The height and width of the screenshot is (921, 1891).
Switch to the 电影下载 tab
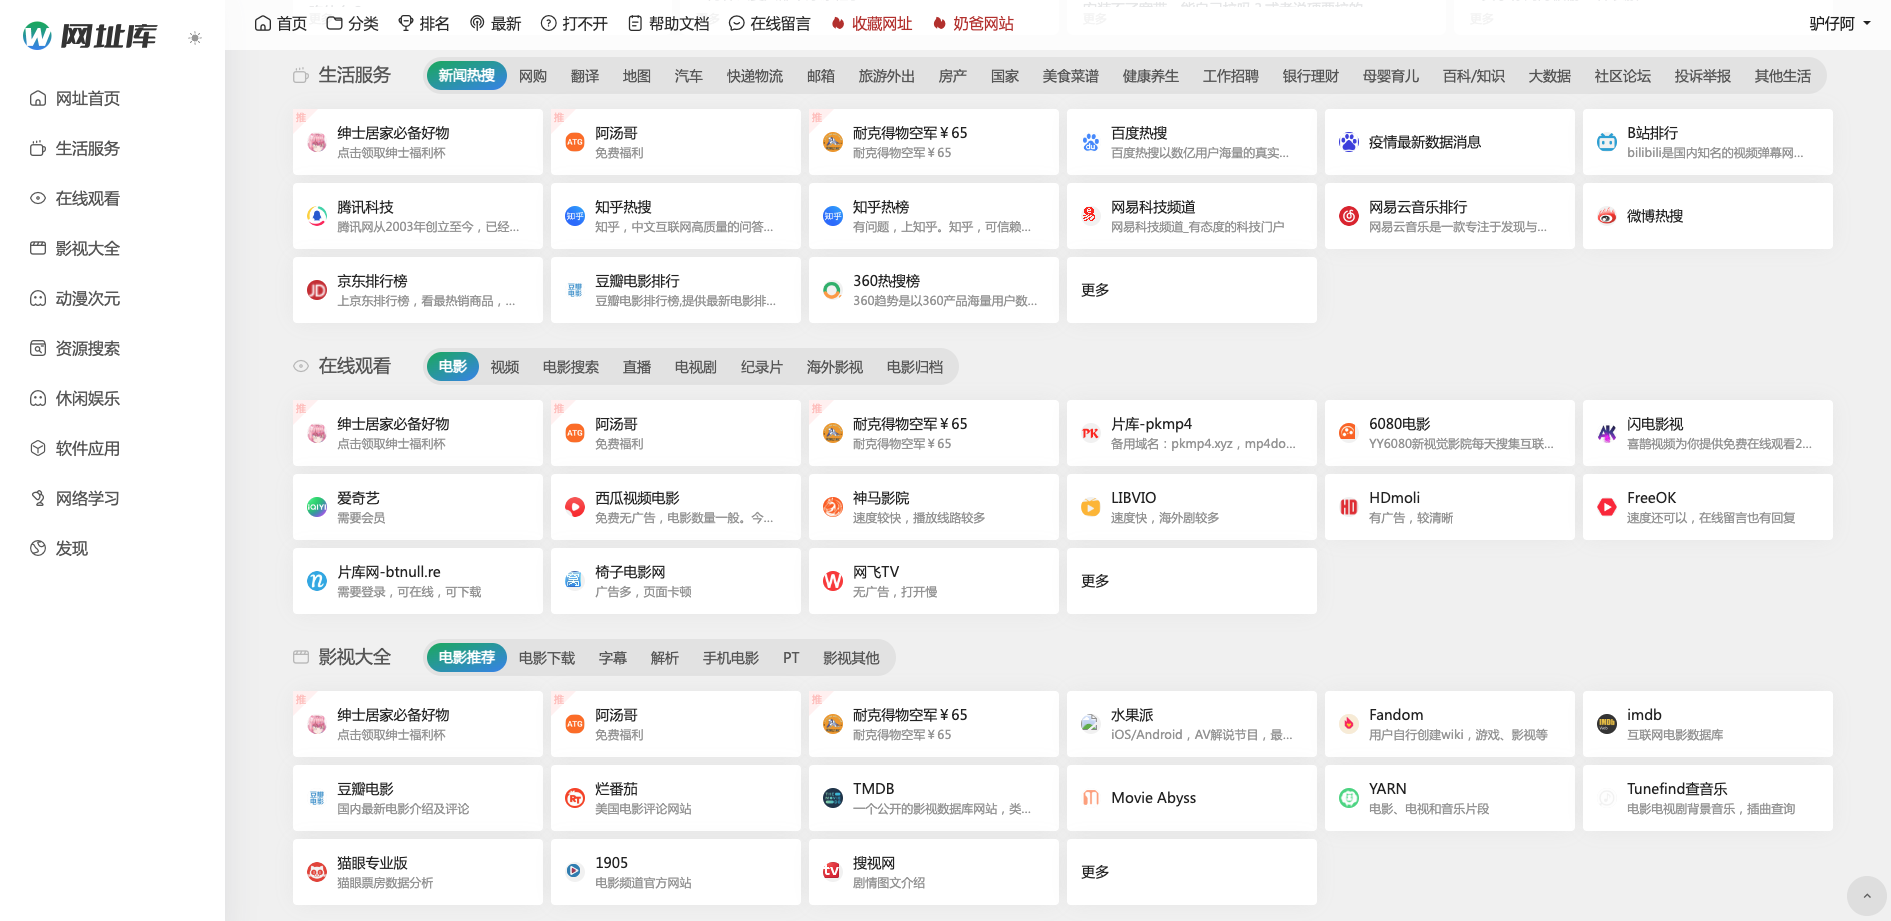pos(547,658)
